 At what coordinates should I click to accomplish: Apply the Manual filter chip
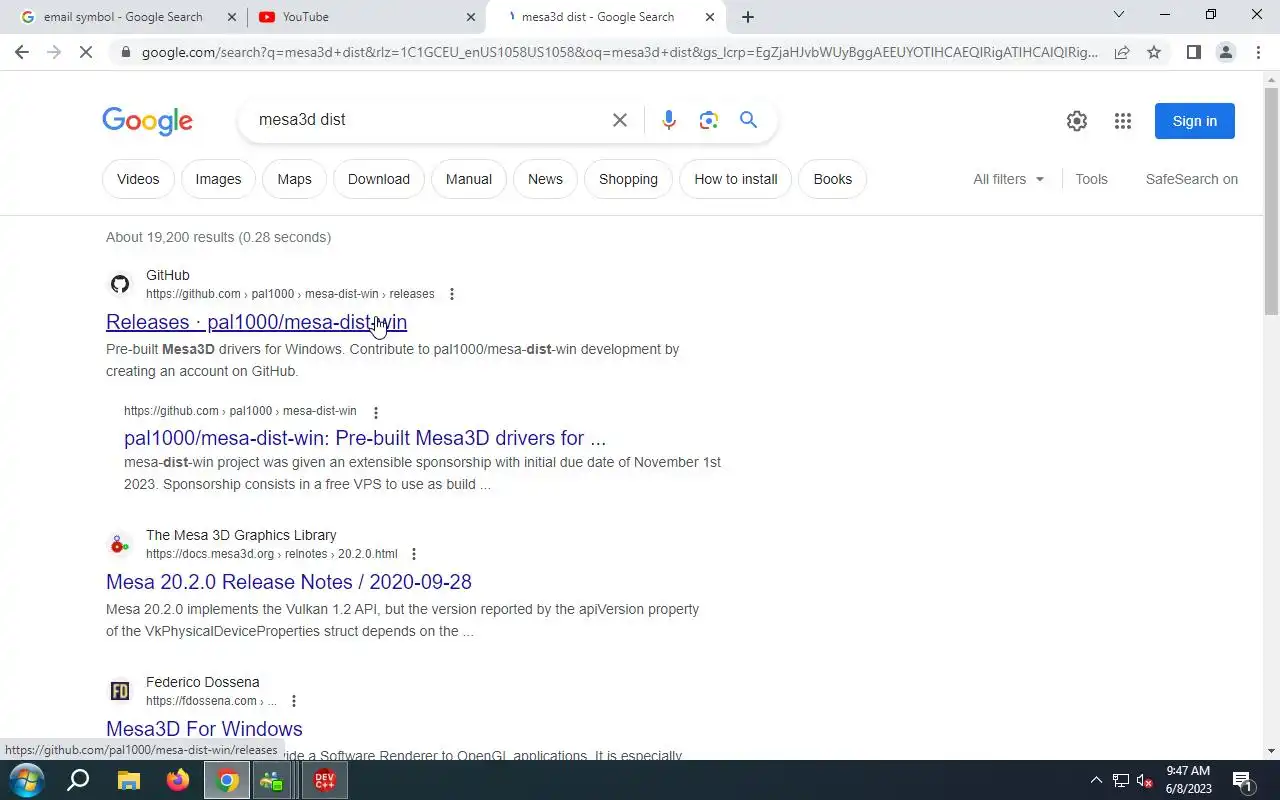(469, 179)
